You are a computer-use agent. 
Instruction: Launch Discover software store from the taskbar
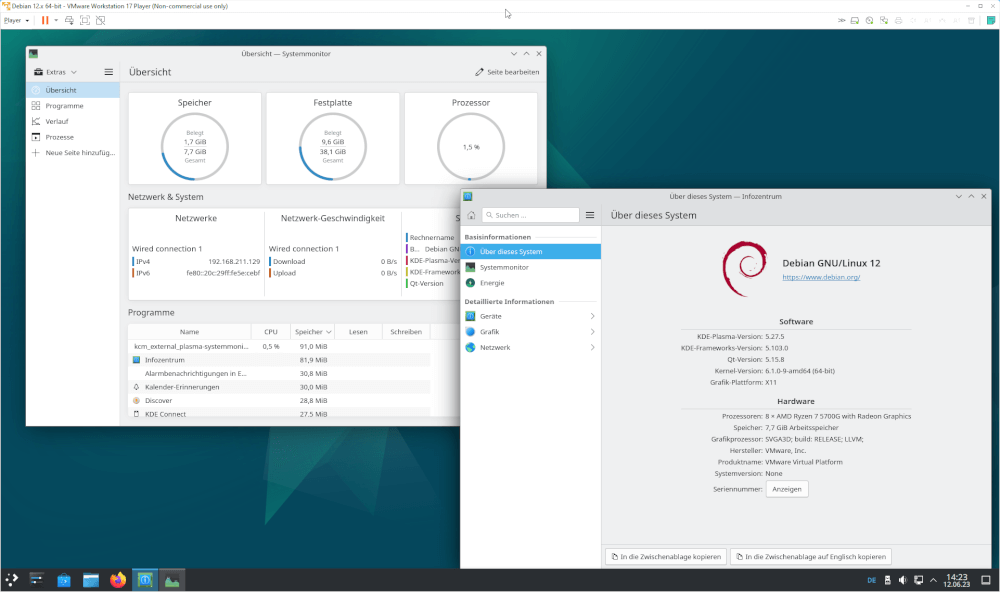pos(64,580)
